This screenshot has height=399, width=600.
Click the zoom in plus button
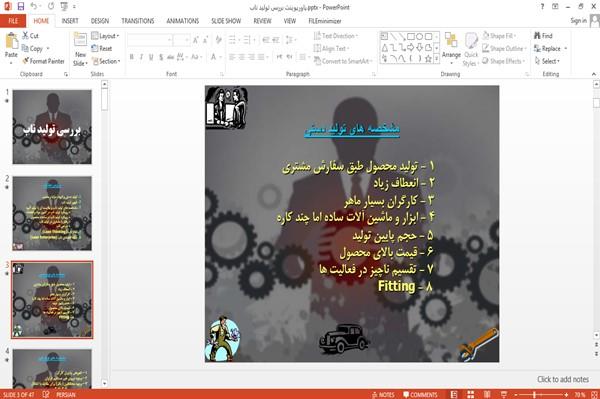click(566, 394)
